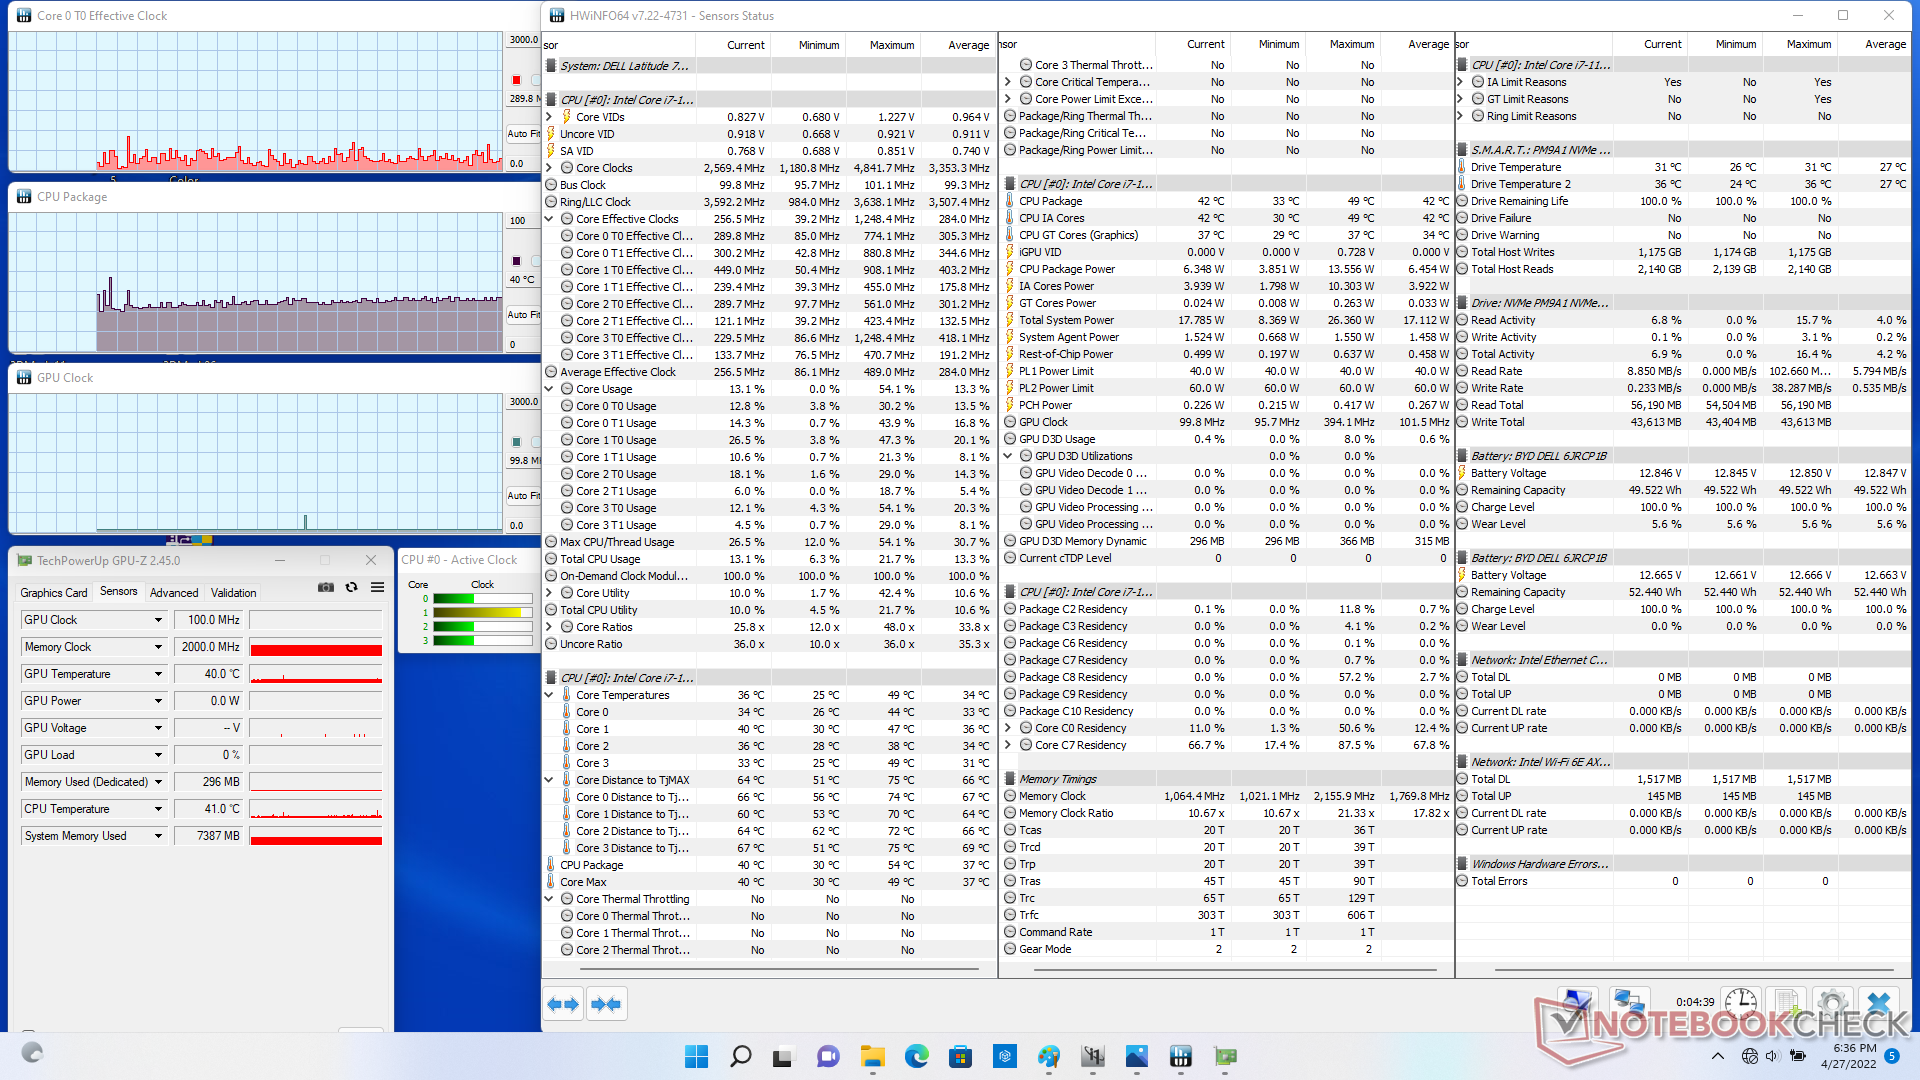Click the shrink columns inward arrows icon
The height and width of the screenshot is (1080, 1920).
click(606, 1004)
